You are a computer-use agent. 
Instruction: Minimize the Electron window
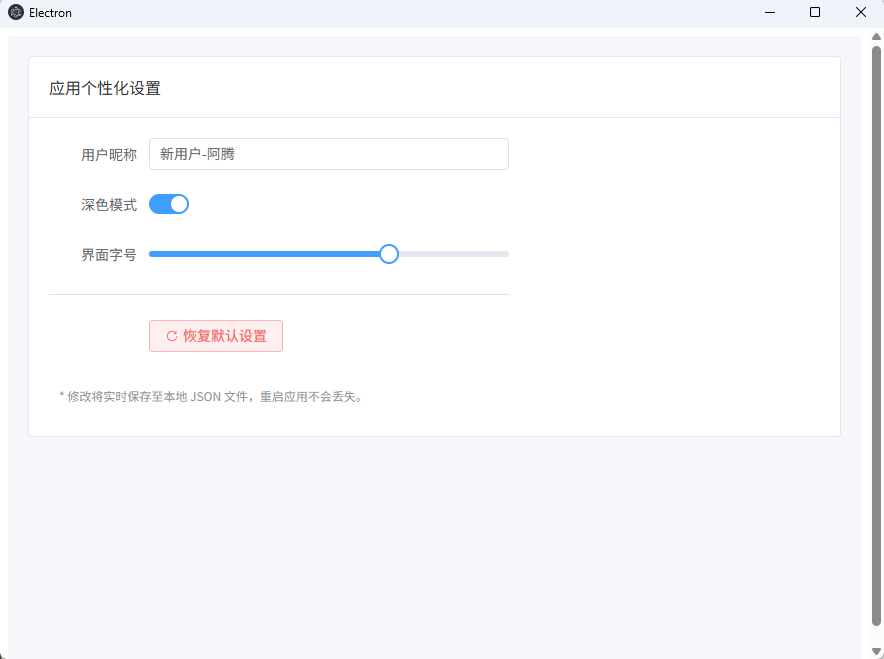(770, 13)
